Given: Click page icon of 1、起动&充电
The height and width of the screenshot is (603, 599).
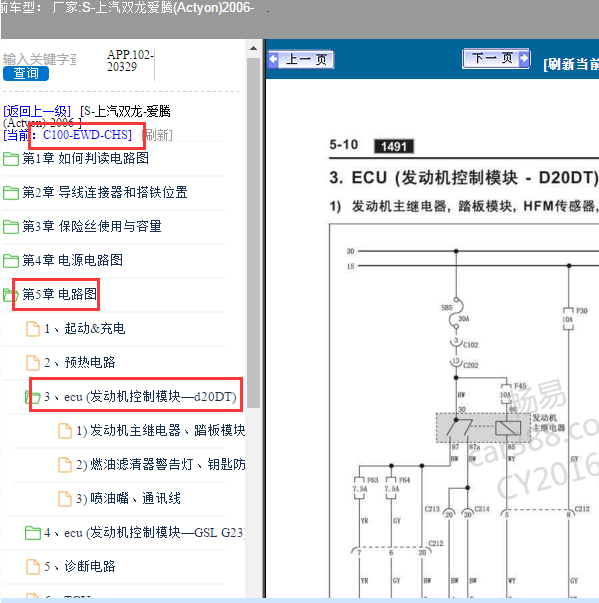Looking at the screenshot, I should [33, 329].
